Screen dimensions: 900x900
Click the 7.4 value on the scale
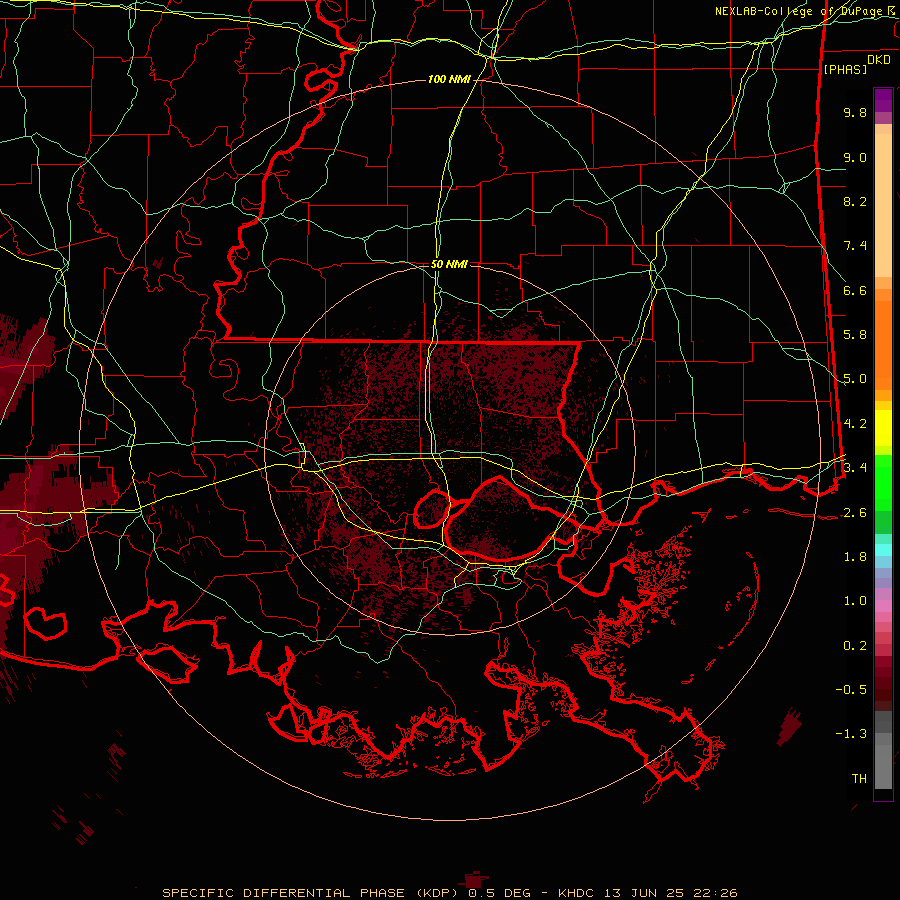pyautogui.click(x=855, y=246)
